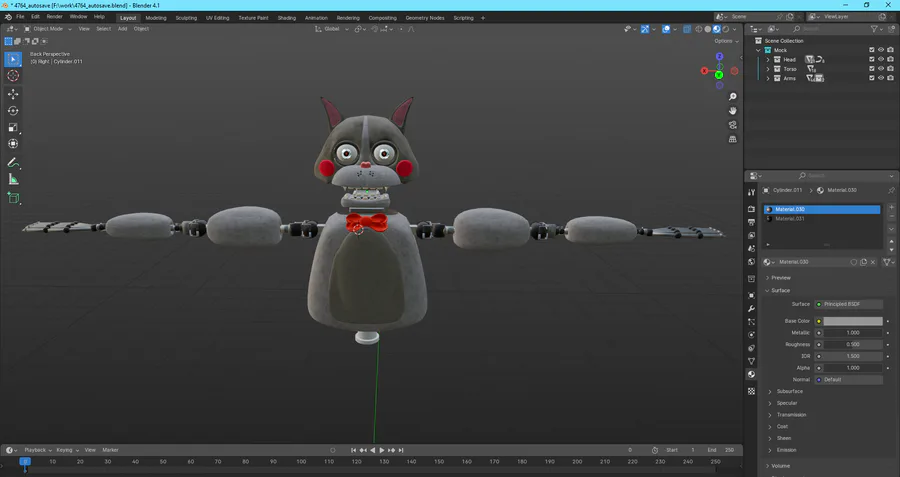This screenshot has height=477, width=900.
Task: Expand the Arms collection
Action: [x=768, y=78]
